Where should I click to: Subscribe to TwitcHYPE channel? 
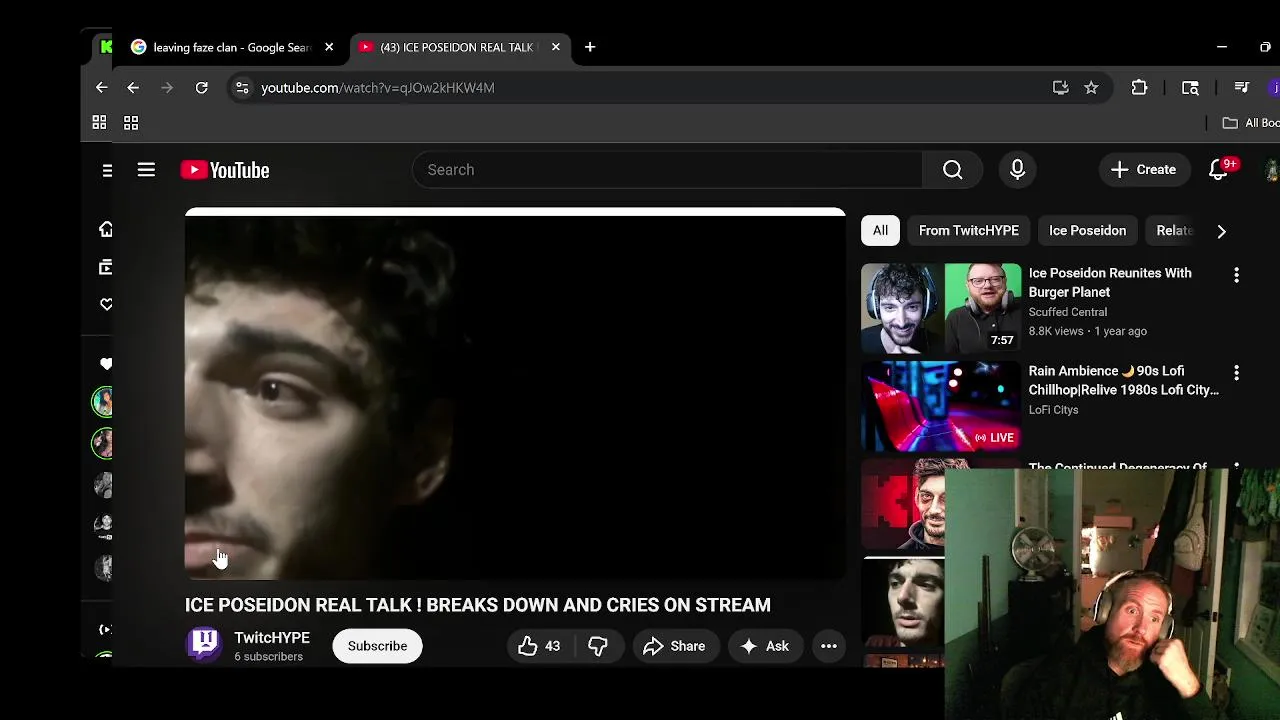377,646
